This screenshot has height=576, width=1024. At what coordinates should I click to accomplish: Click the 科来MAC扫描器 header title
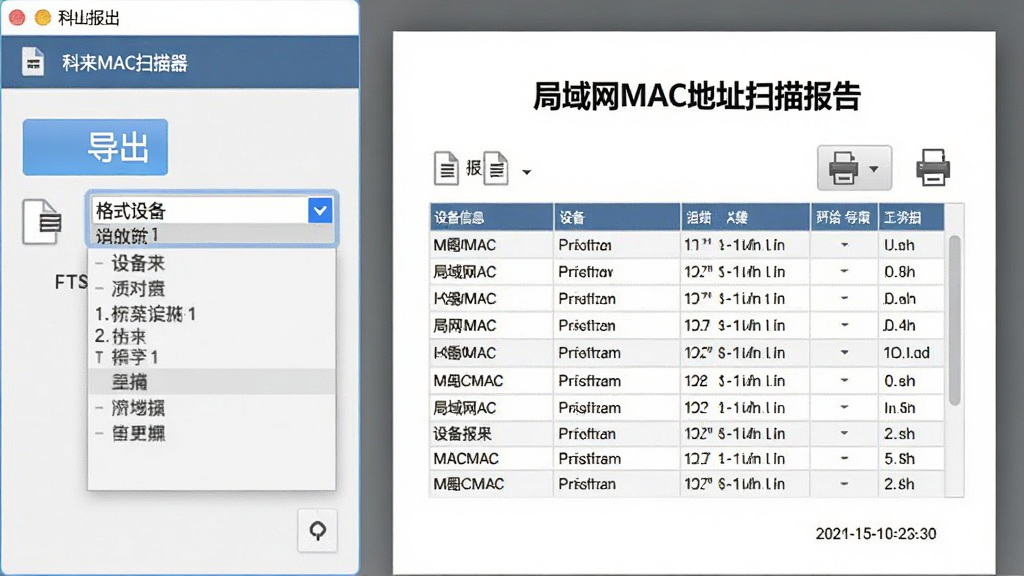tap(125, 63)
